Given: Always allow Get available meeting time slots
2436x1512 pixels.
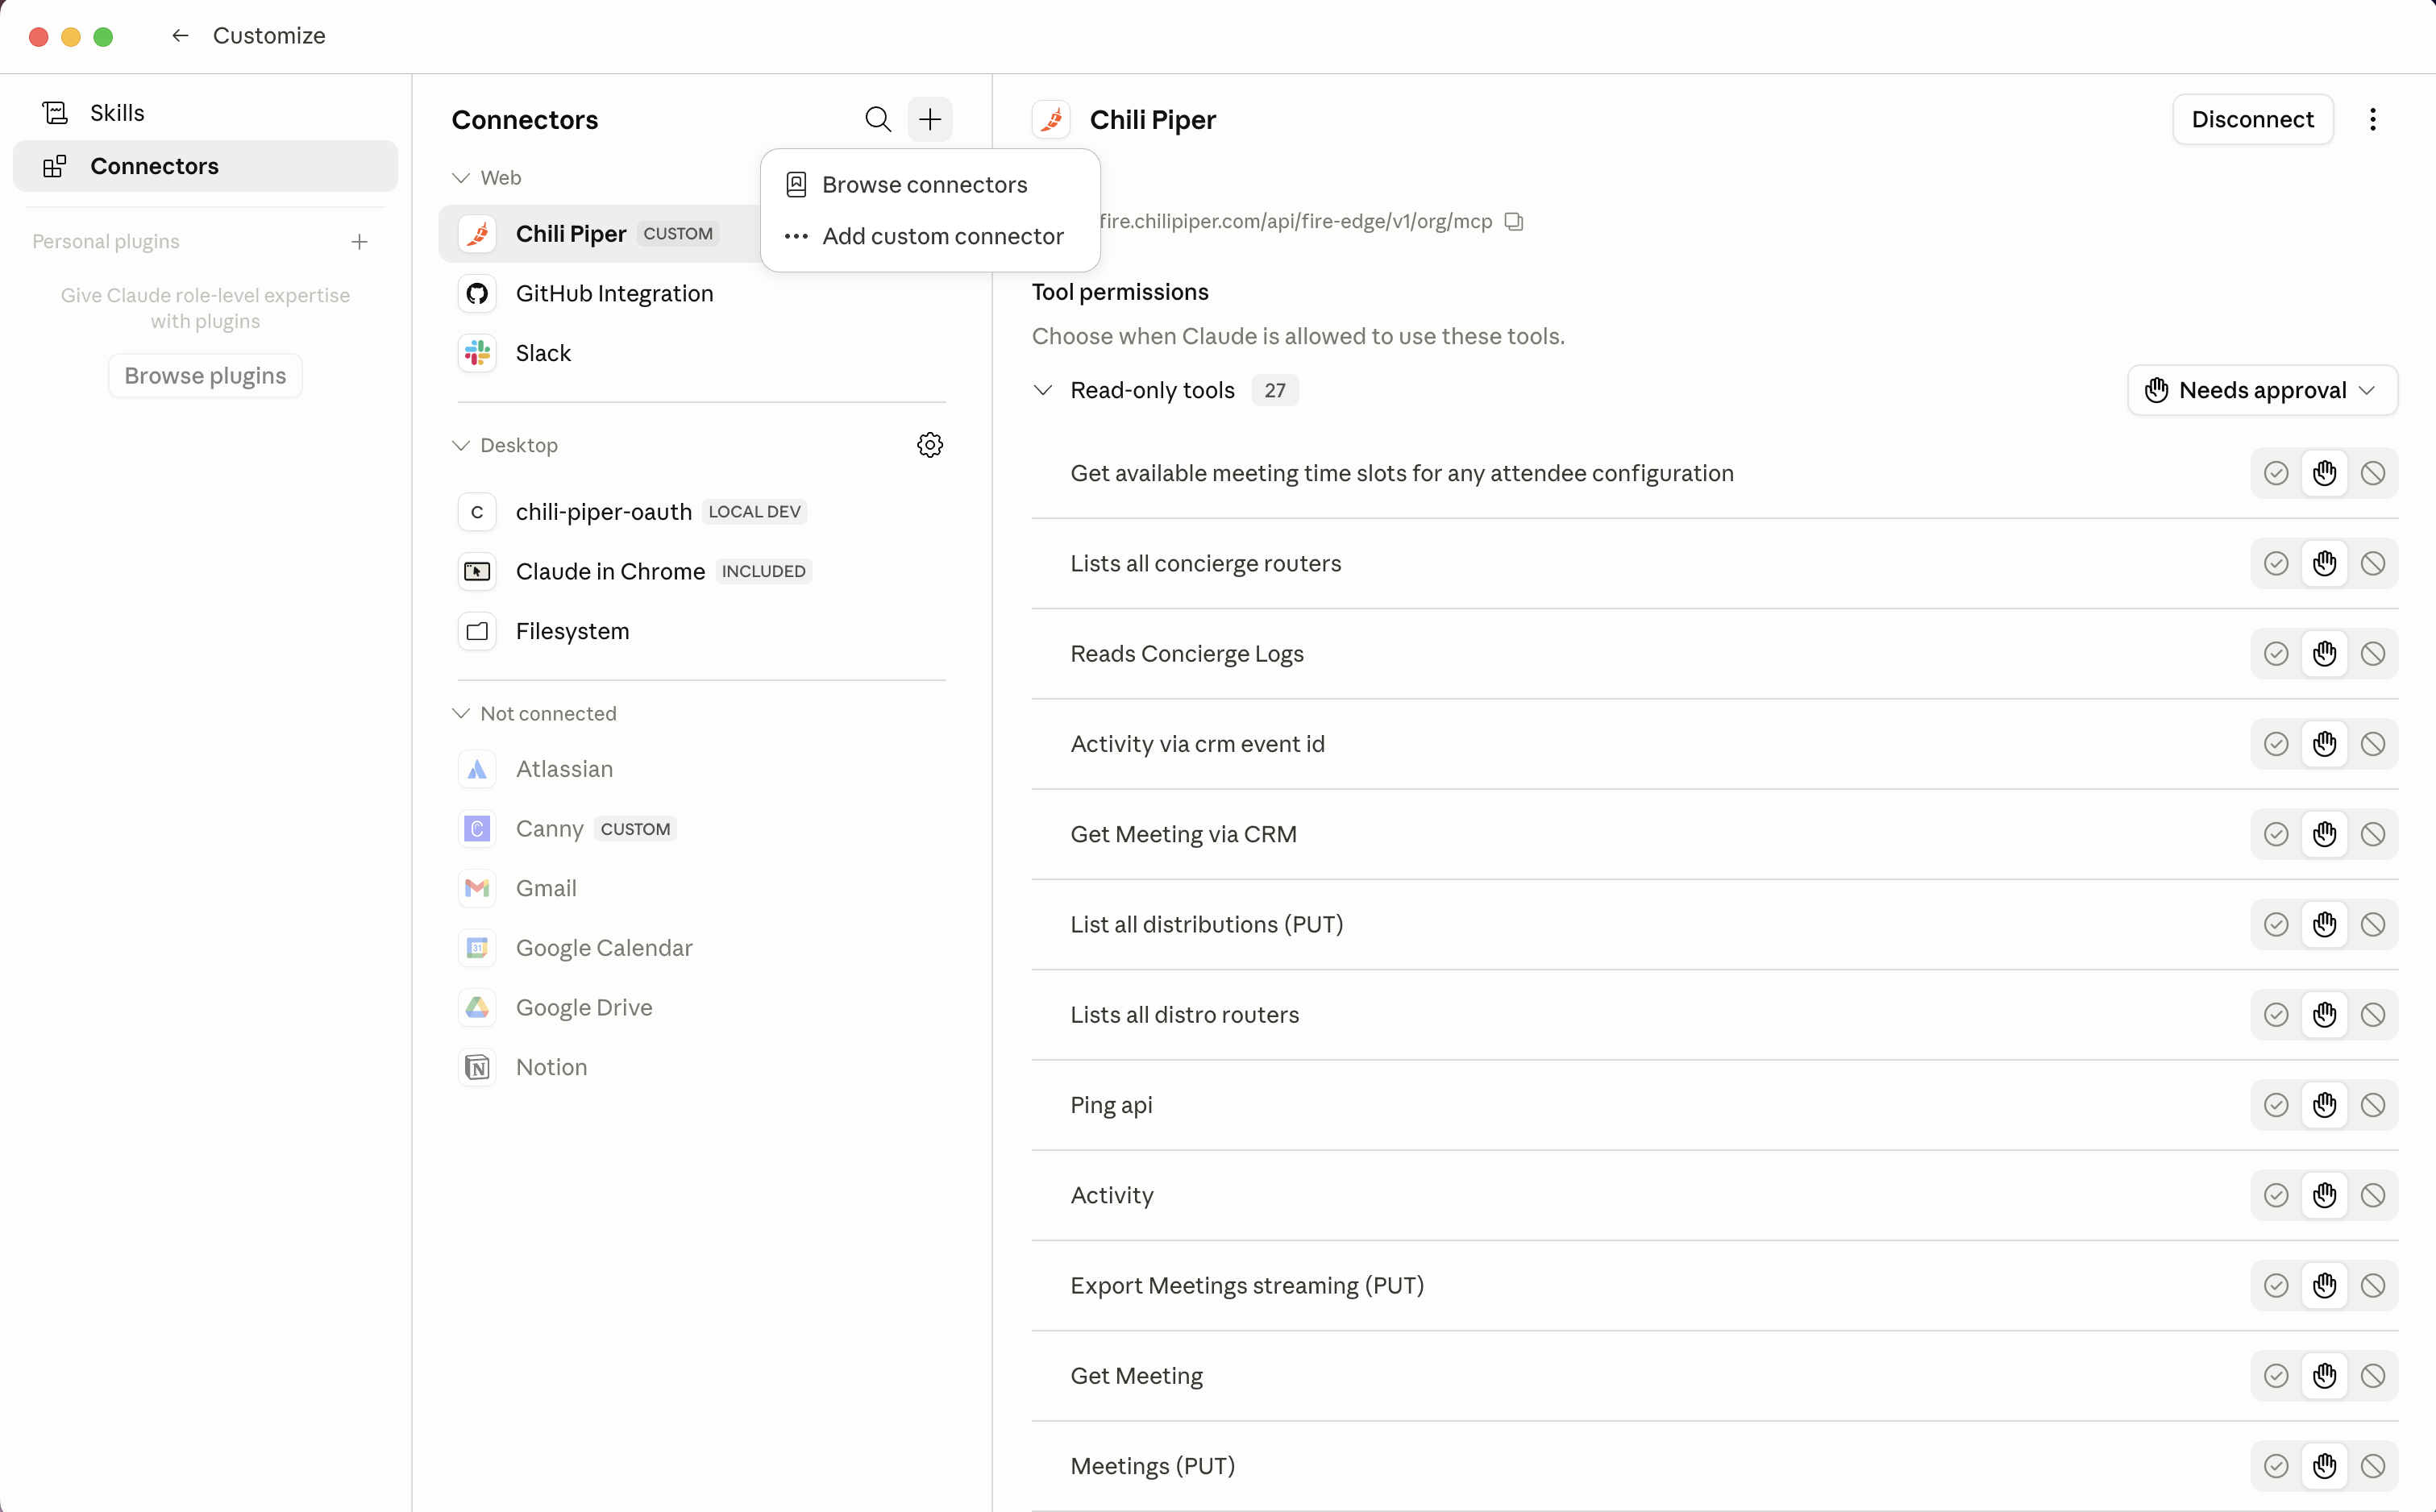Looking at the screenshot, I should (2276, 473).
